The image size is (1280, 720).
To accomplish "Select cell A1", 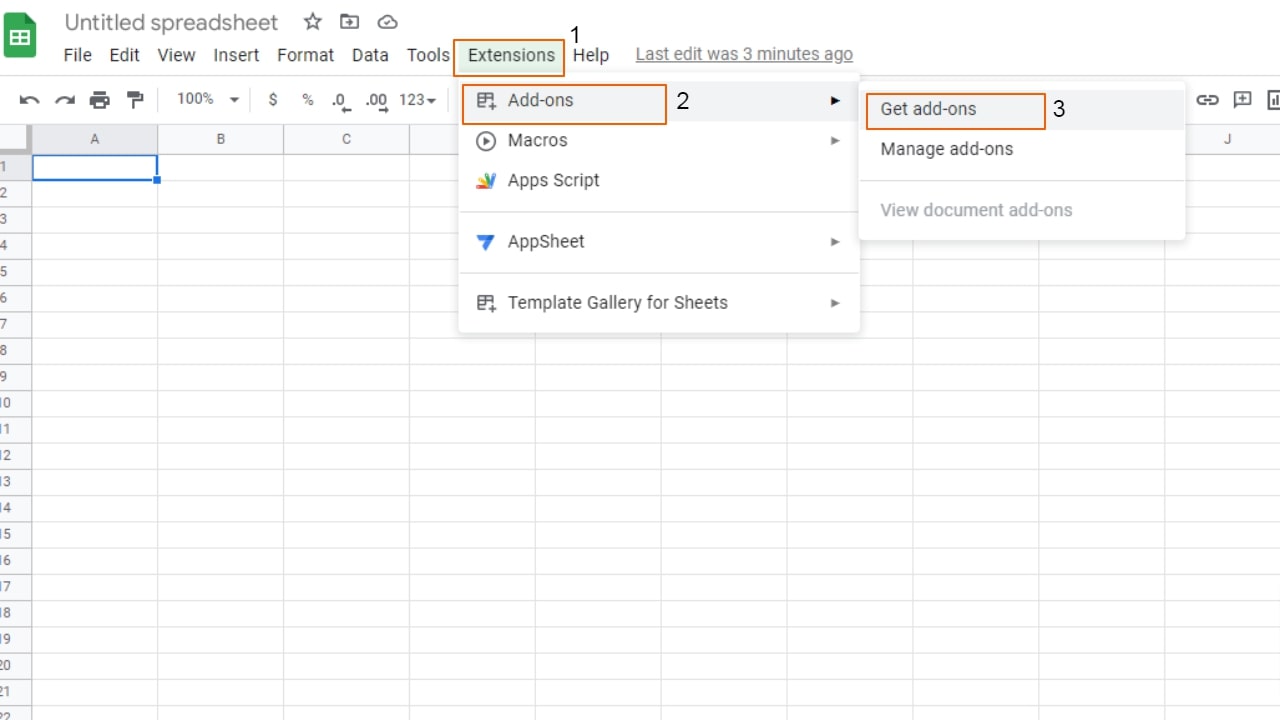I will (95, 167).
